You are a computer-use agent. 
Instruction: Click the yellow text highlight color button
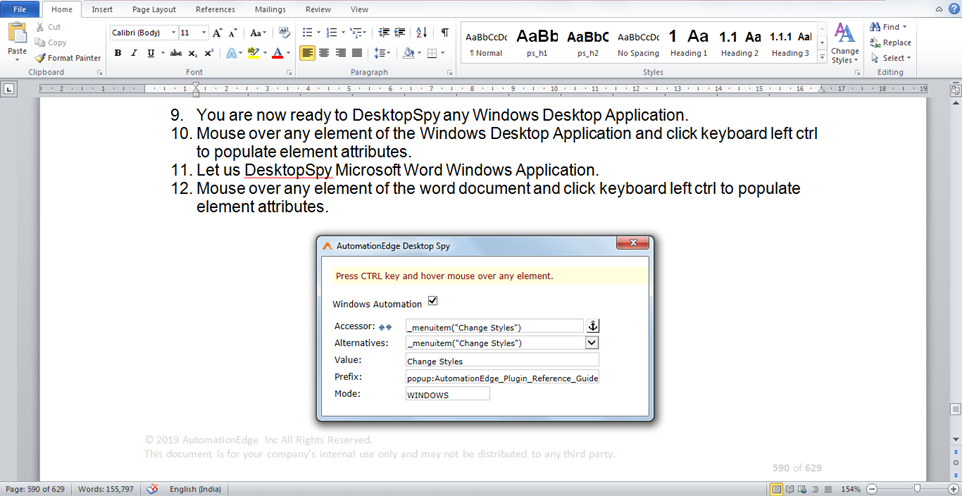coord(253,53)
